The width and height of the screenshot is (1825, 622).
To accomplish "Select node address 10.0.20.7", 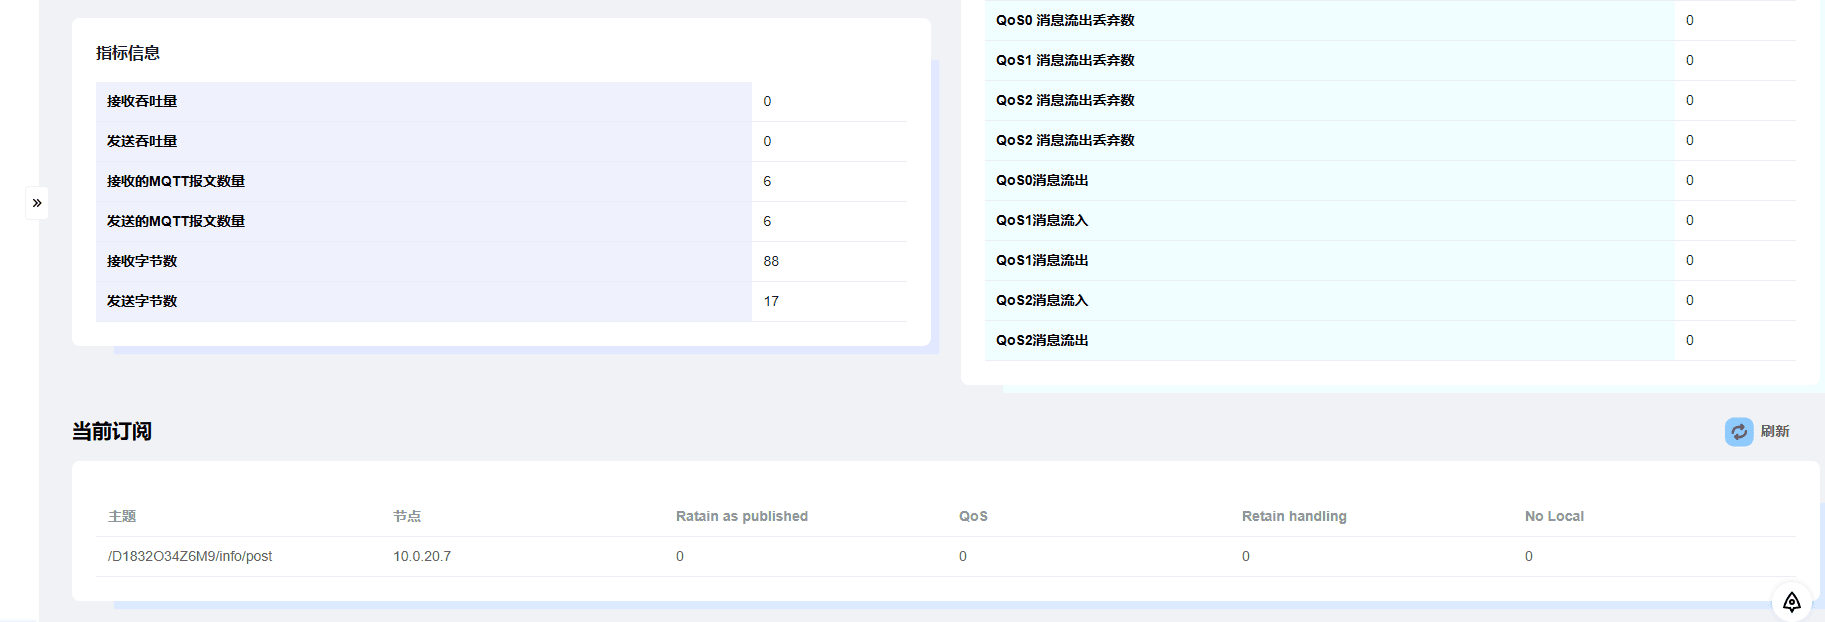I will [422, 556].
